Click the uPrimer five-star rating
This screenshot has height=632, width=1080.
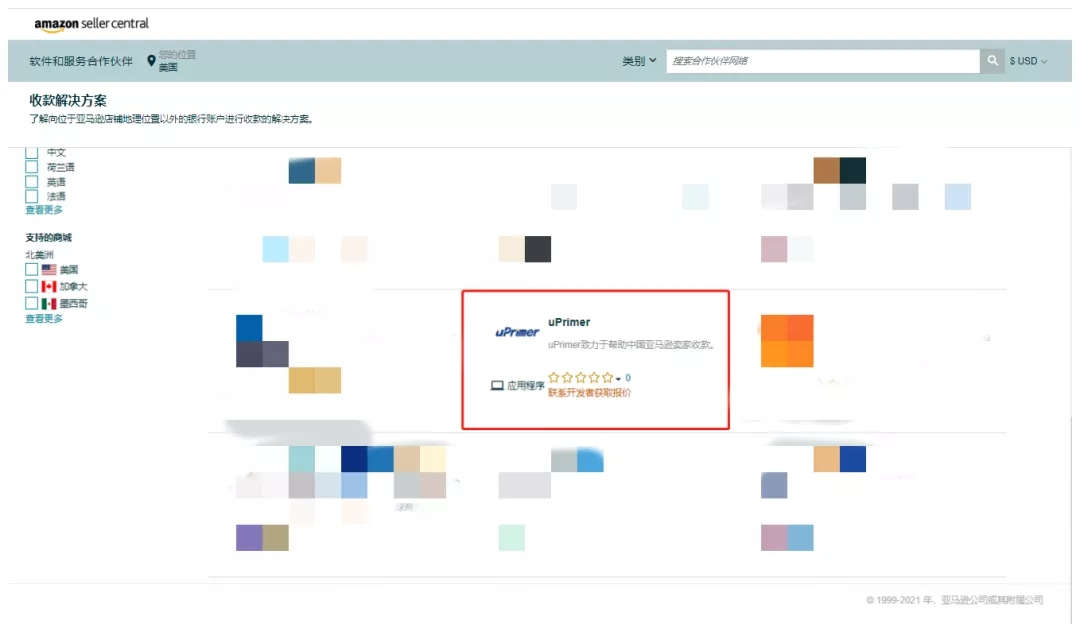tap(580, 377)
